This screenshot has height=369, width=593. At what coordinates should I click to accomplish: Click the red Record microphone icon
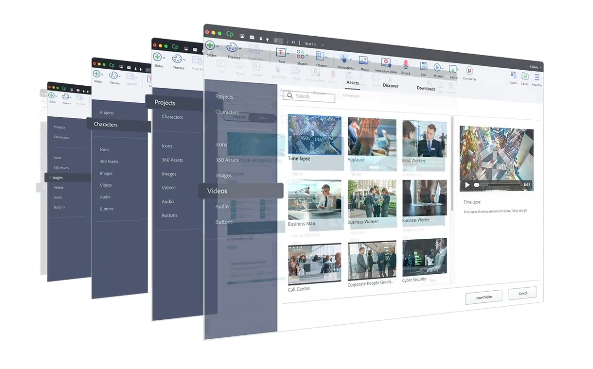(x=405, y=64)
